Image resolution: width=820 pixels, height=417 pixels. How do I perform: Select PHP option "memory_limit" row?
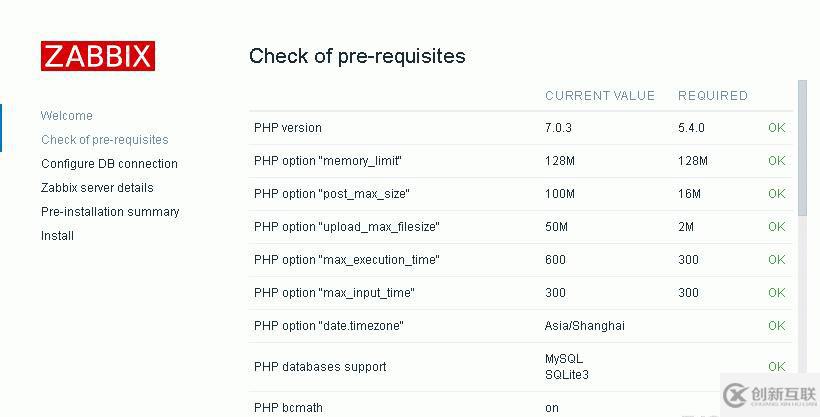point(328,161)
